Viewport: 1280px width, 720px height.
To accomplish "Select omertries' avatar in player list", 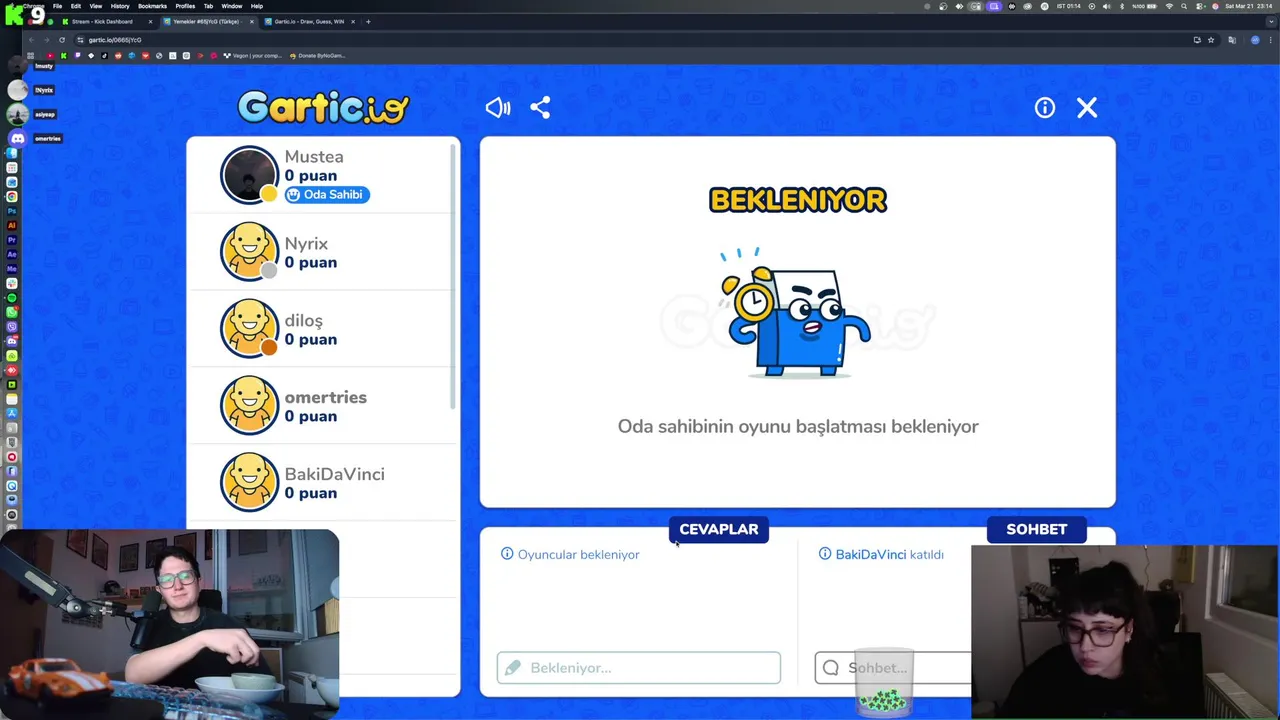I will click(249, 405).
